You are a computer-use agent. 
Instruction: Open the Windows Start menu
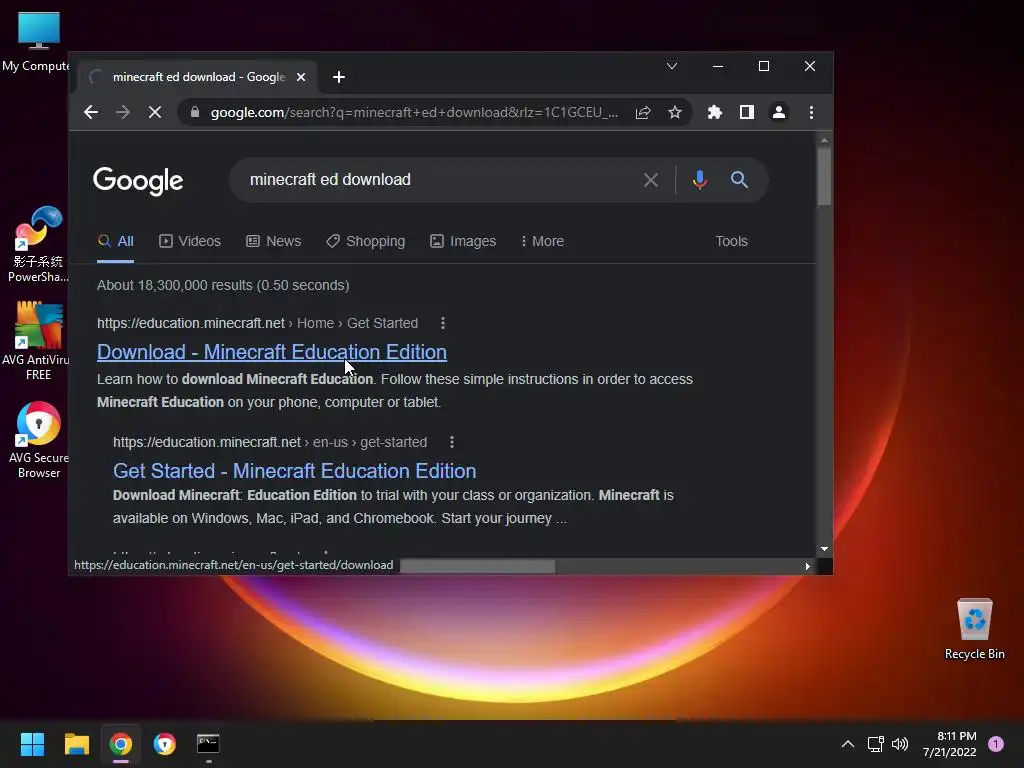pyautogui.click(x=32, y=744)
